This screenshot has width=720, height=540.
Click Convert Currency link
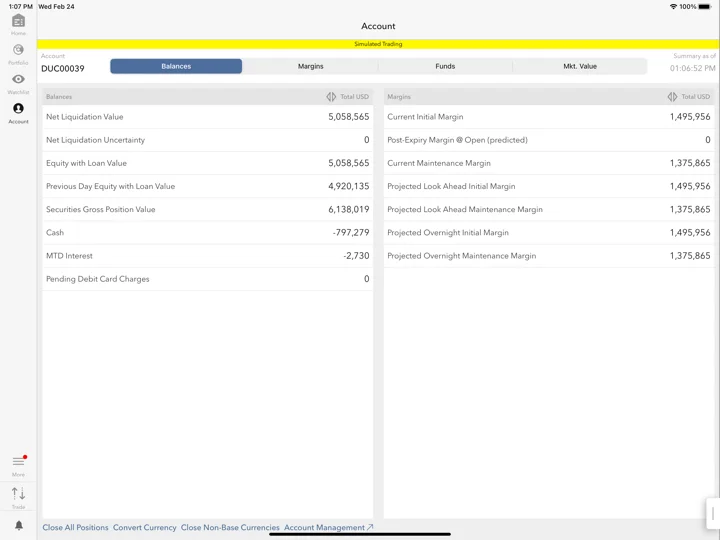tap(145, 528)
